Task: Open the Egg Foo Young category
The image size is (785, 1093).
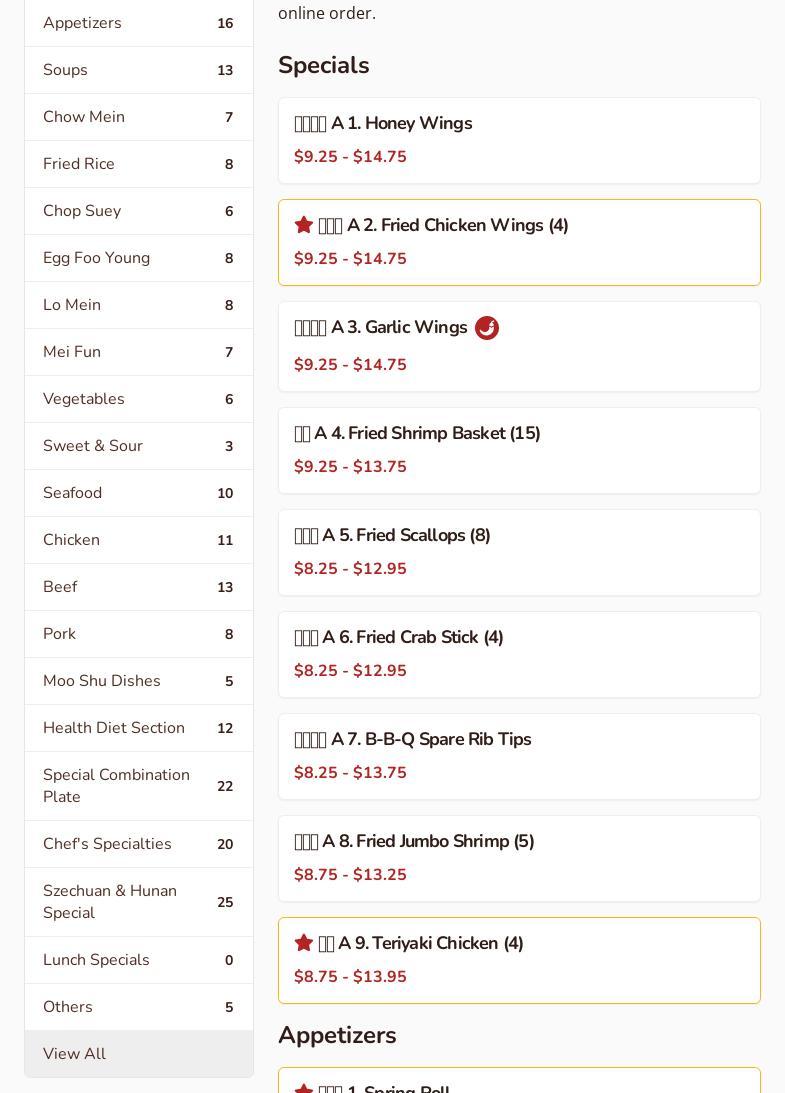Action: tap(138, 258)
